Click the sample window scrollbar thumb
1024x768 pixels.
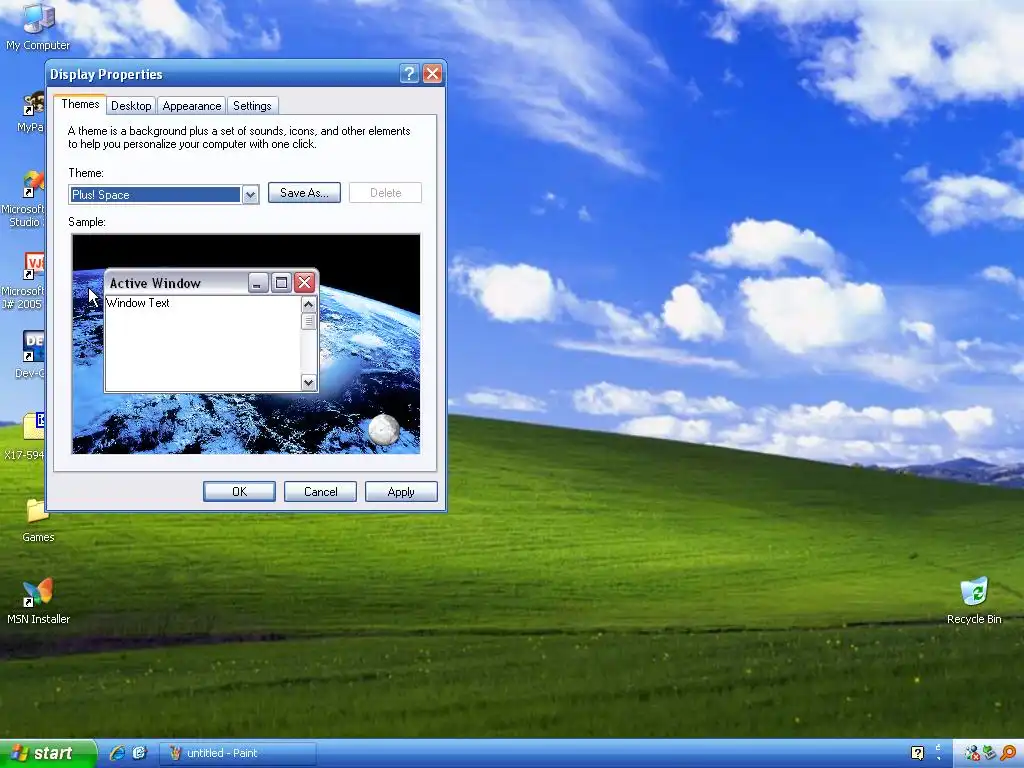tap(308, 321)
